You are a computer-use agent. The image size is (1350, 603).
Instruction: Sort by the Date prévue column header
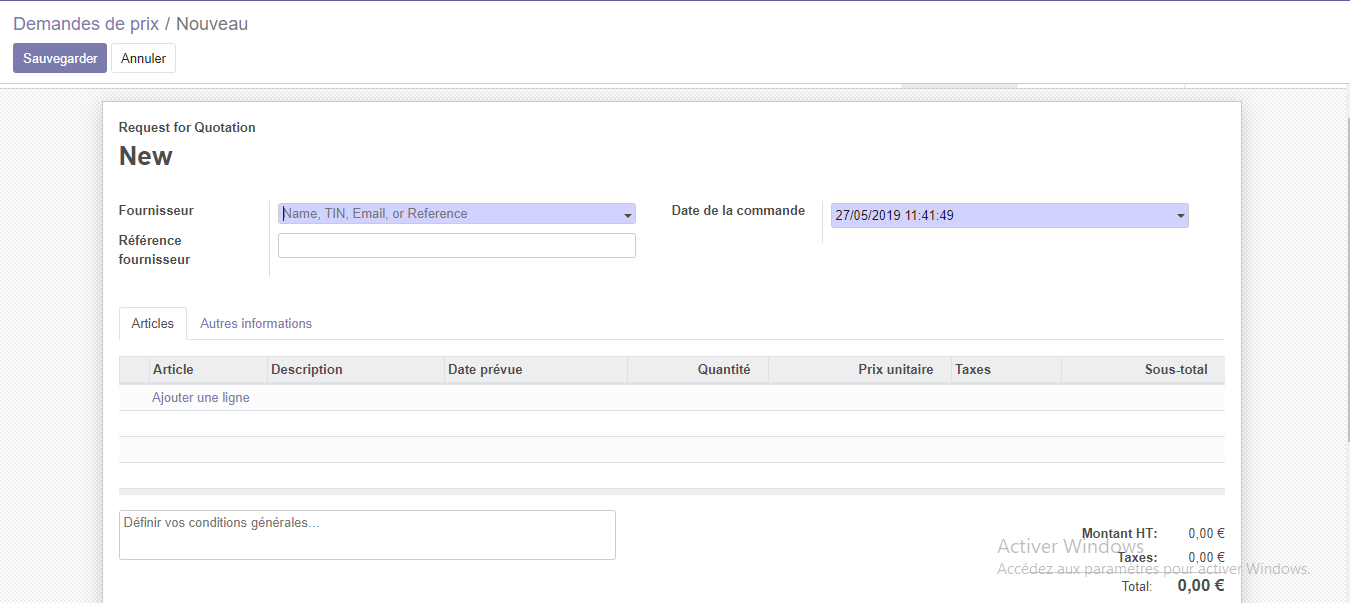pyautogui.click(x=485, y=369)
